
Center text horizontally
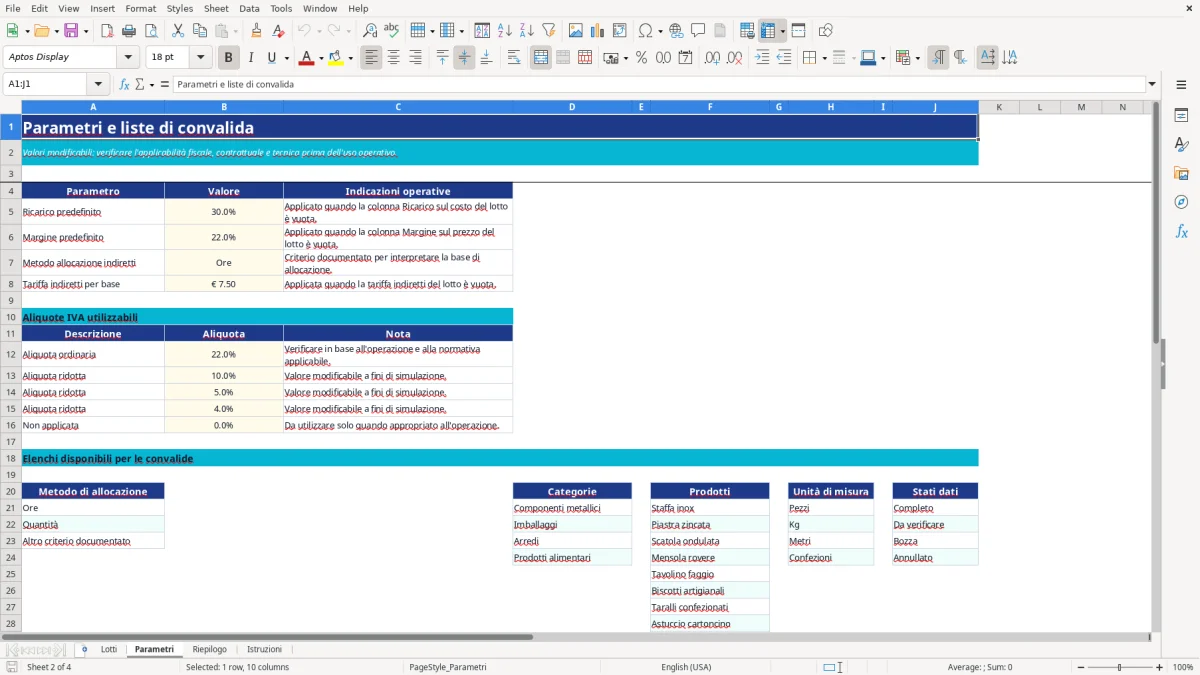tap(394, 58)
